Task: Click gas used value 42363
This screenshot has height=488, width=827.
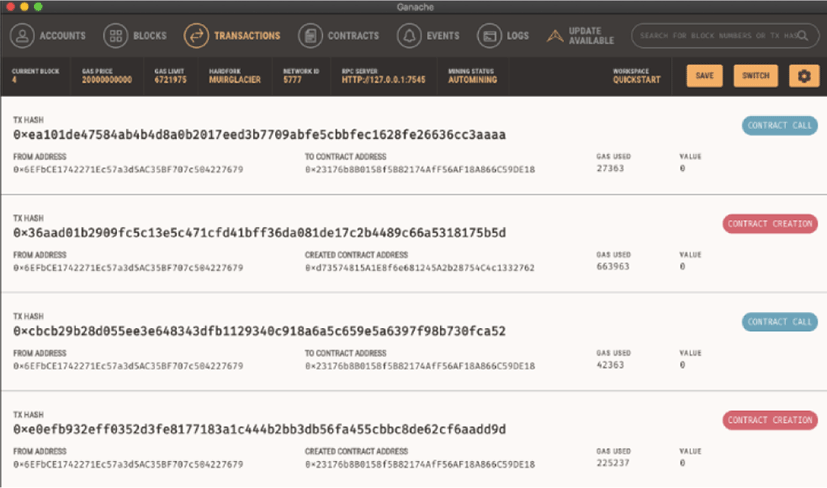Action: pos(610,365)
